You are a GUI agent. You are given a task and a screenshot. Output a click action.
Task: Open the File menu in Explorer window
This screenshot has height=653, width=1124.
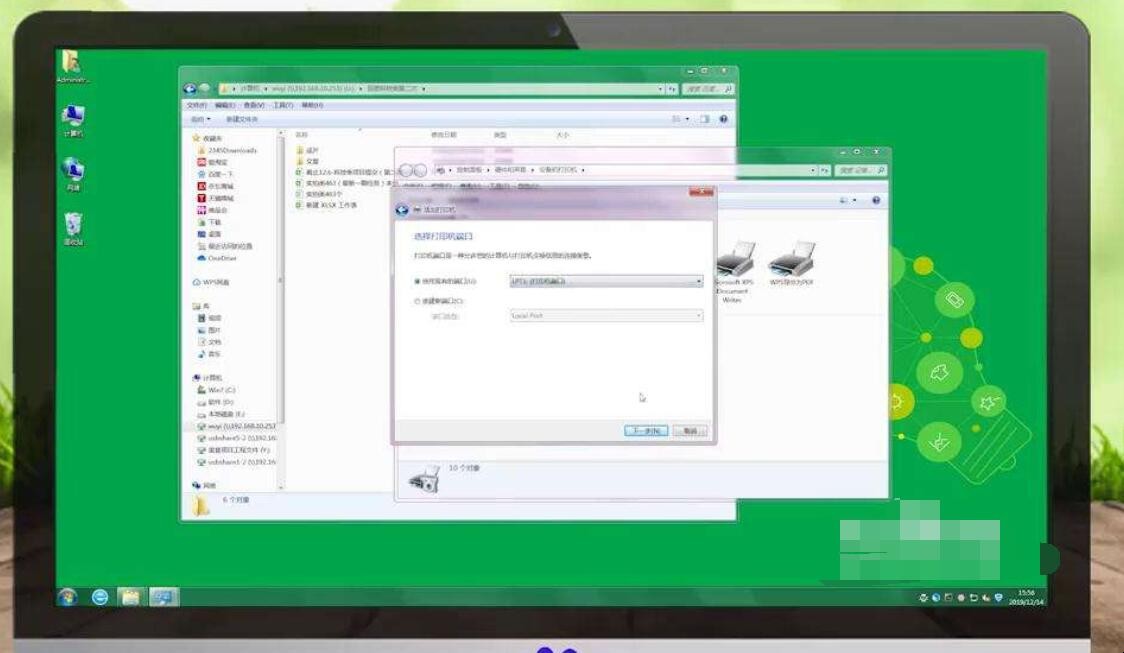coord(196,105)
